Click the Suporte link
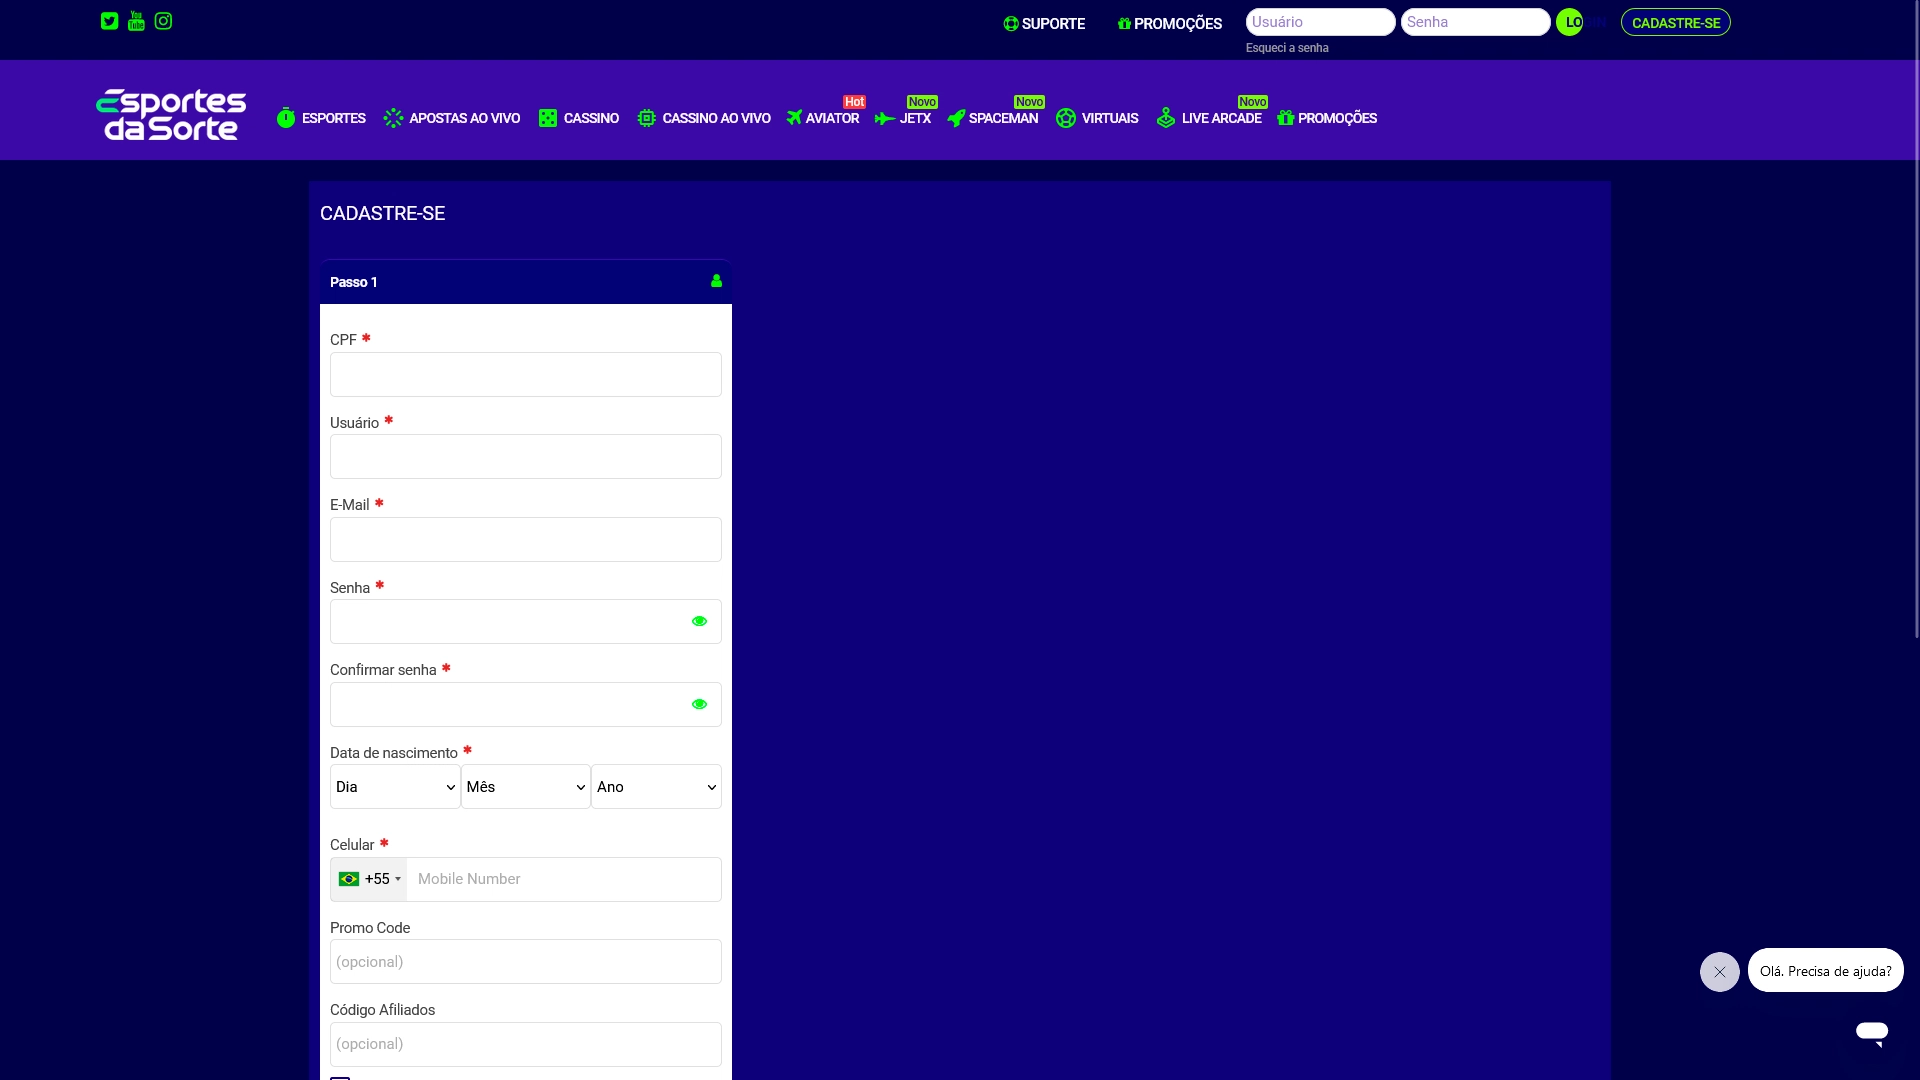The width and height of the screenshot is (1920, 1080). point(1044,24)
